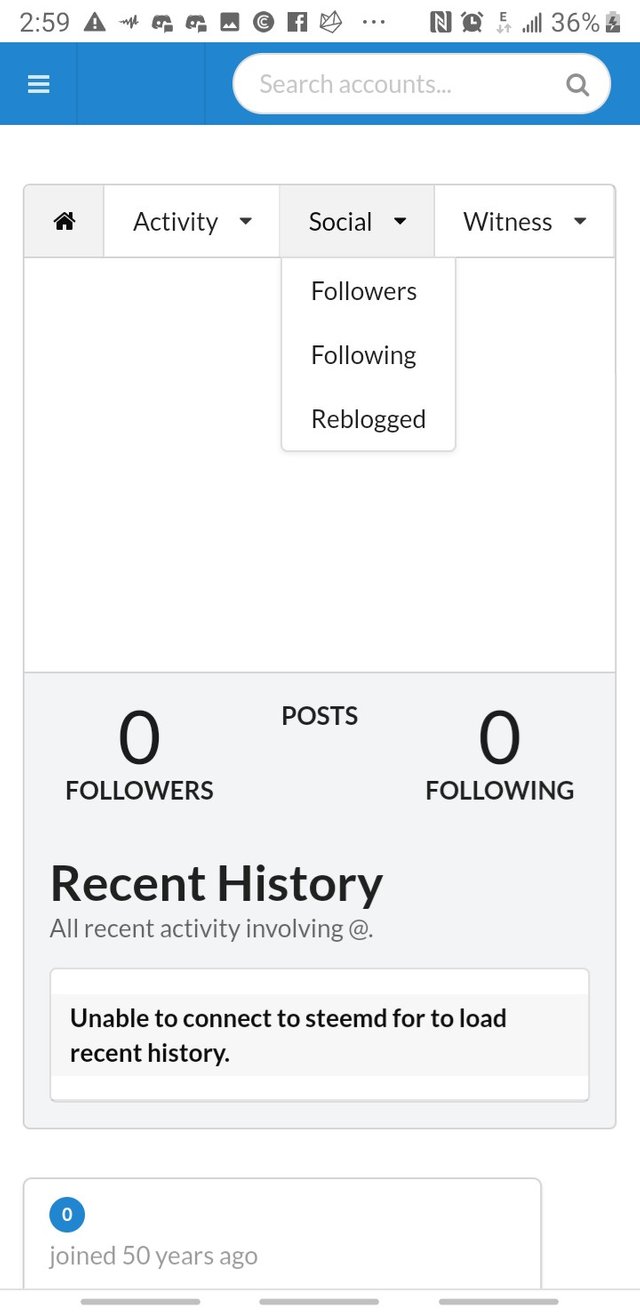Select Followers from Social menu
Image resolution: width=640 pixels, height=1316 pixels.
coord(364,291)
